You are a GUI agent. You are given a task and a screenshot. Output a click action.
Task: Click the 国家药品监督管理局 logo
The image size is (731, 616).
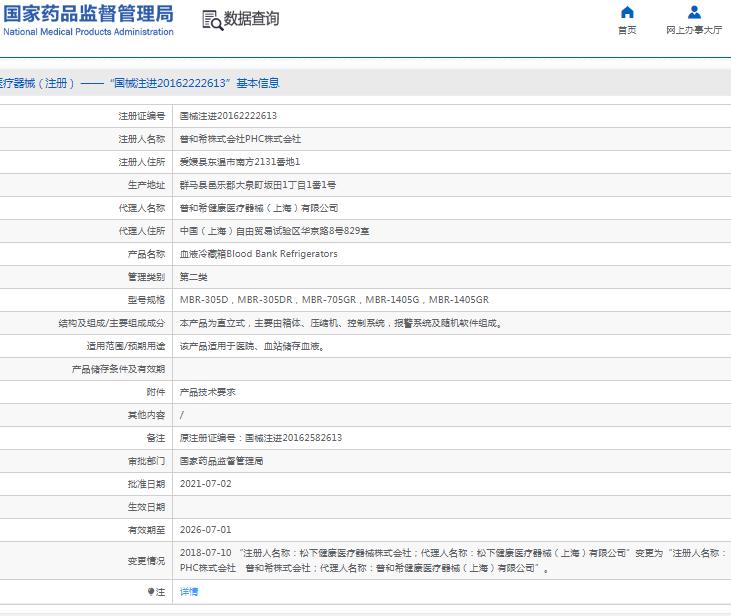(x=88, y=14)
